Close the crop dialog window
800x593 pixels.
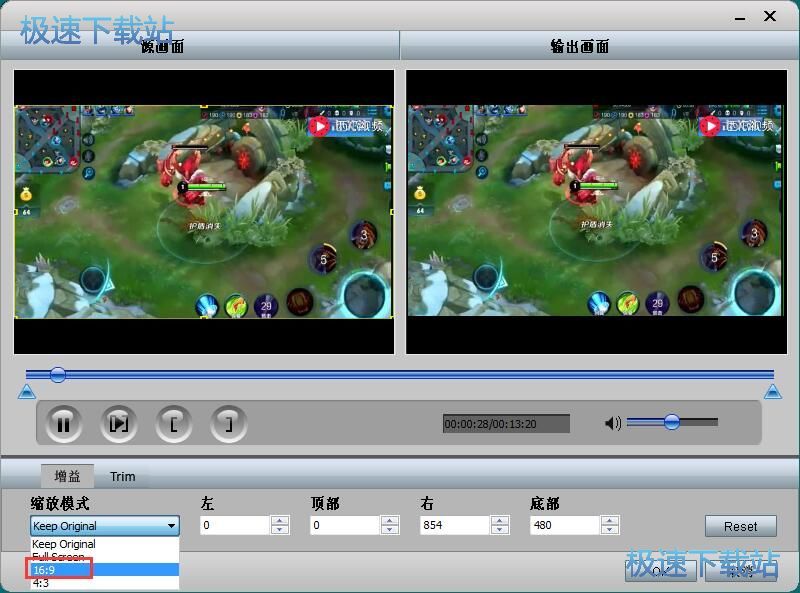click(x=770, y=16)
